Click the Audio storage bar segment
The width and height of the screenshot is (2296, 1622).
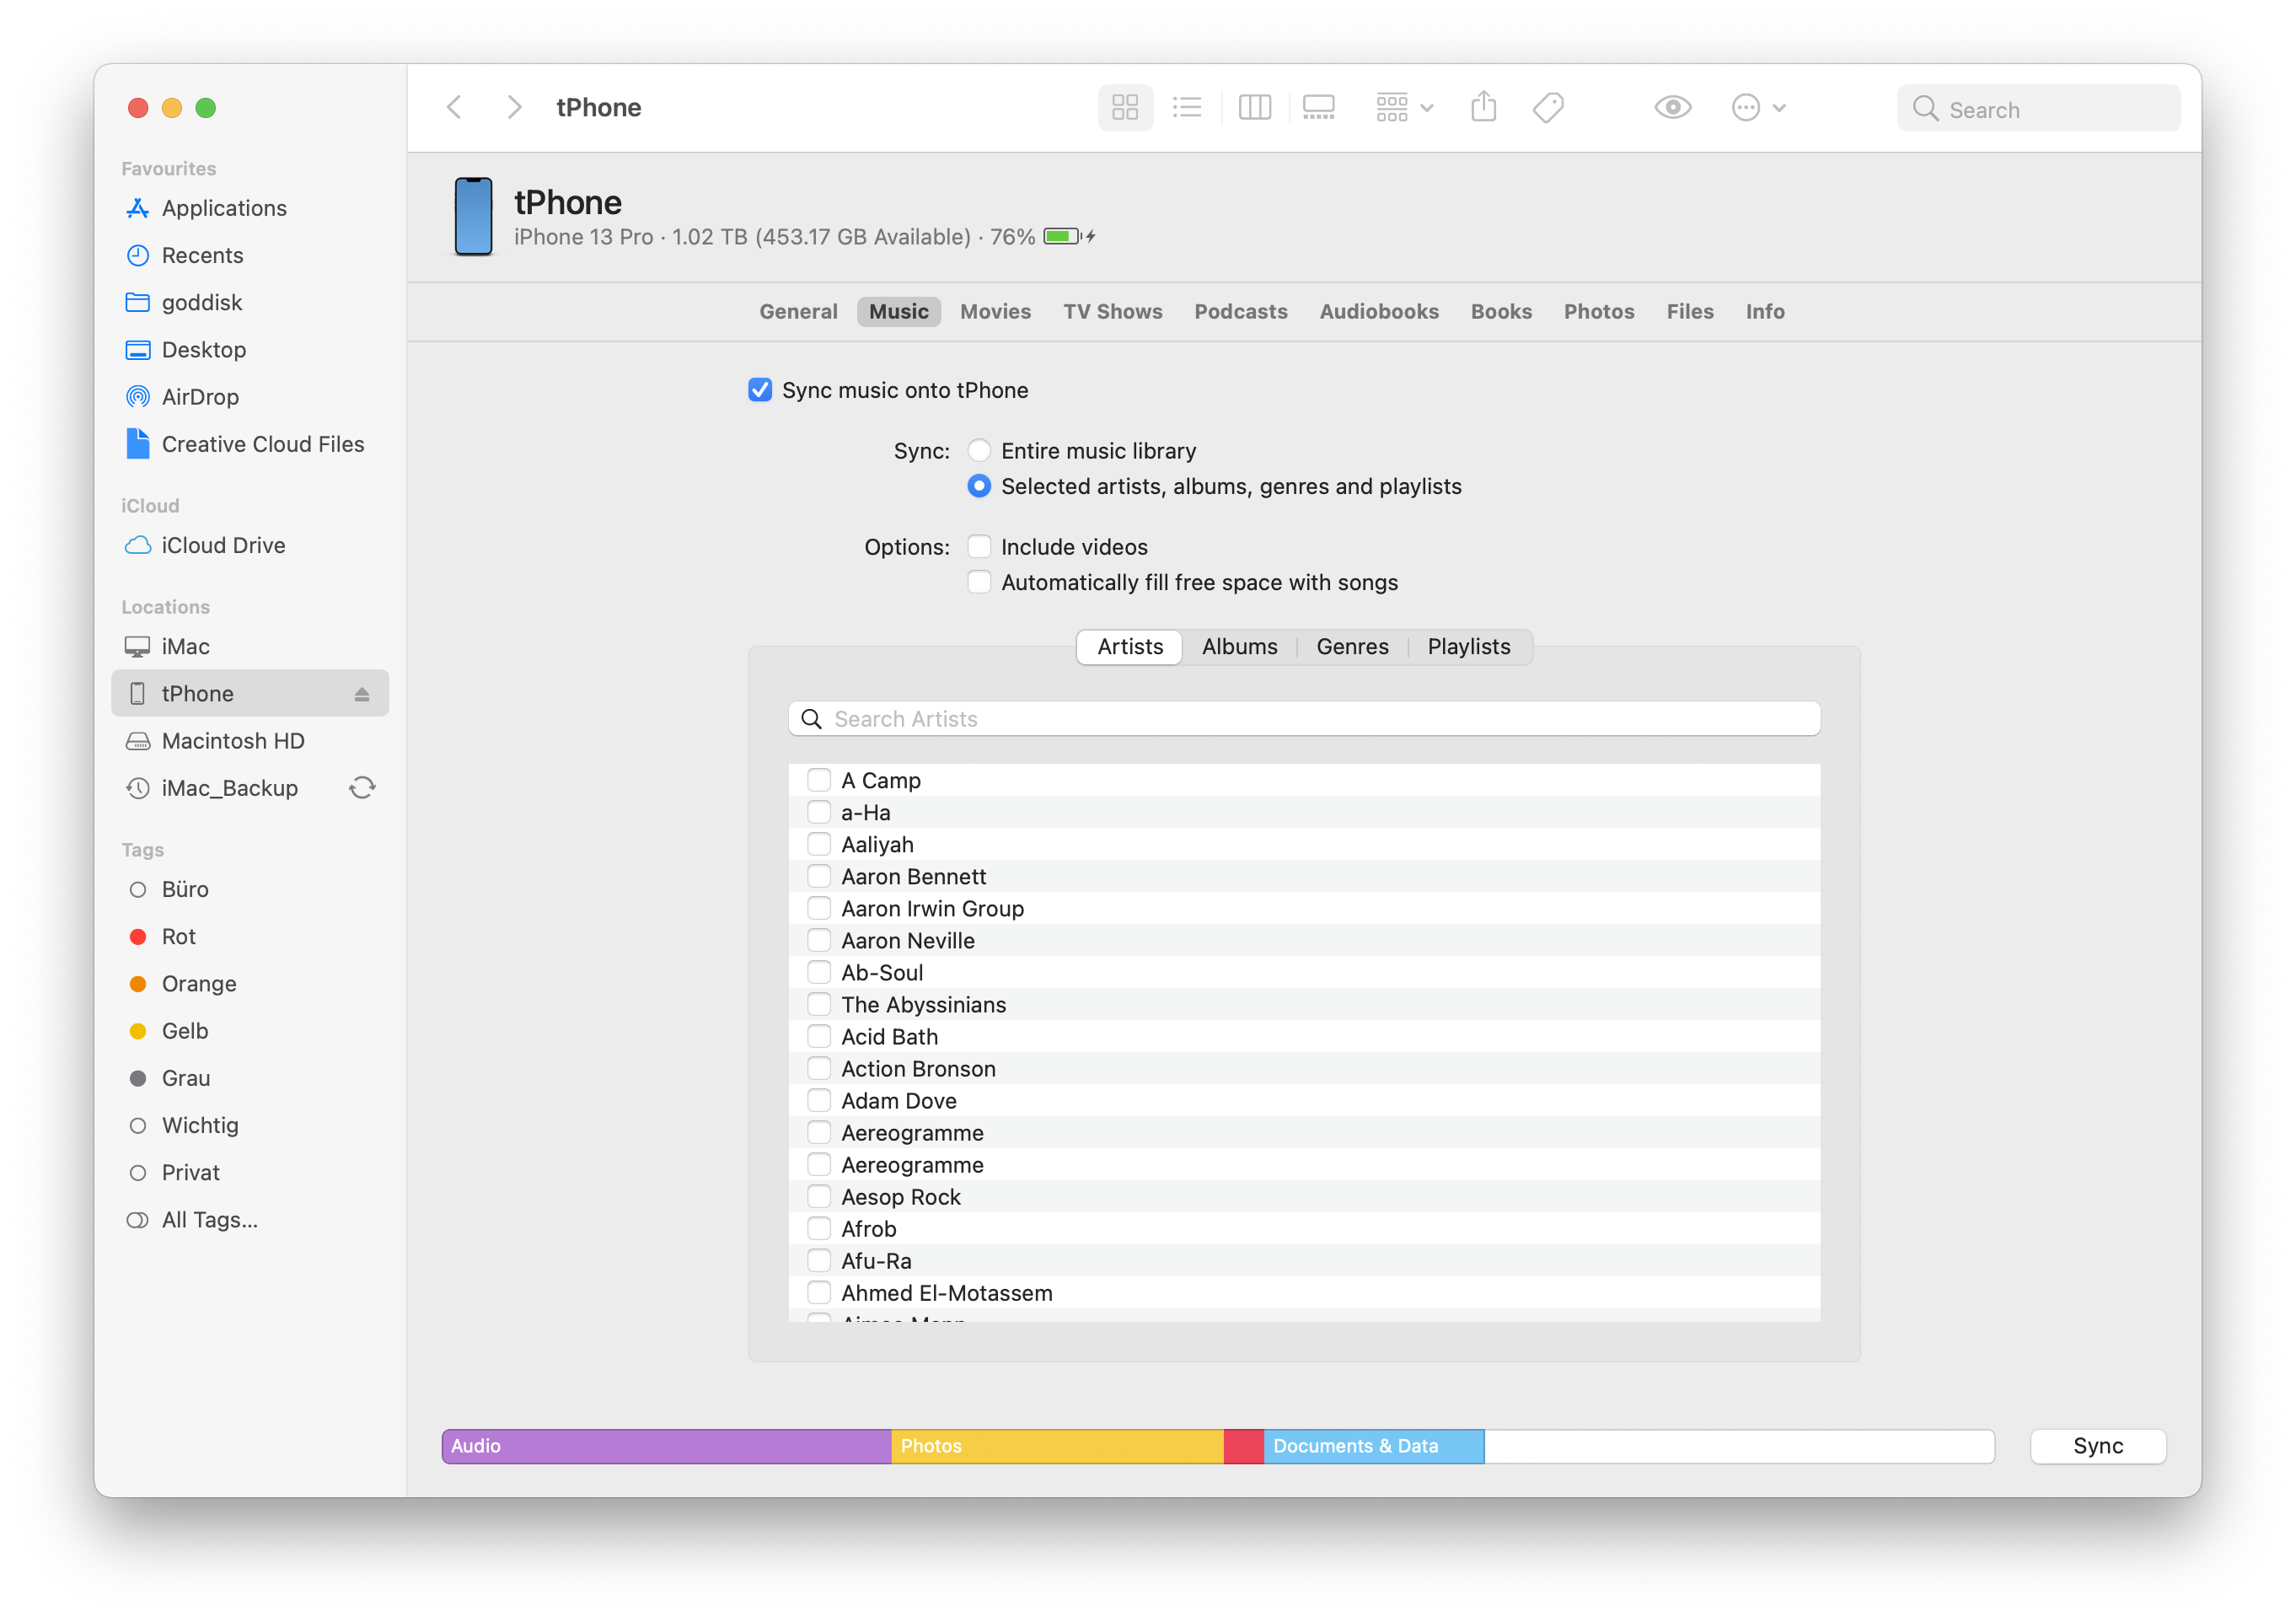click(666, 1446)
